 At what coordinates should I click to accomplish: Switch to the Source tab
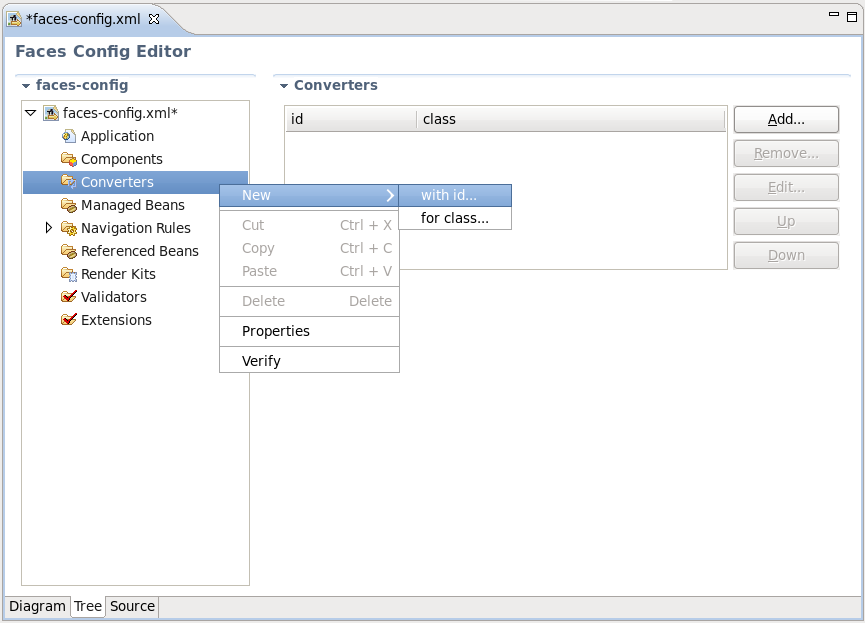(x=131, y=606)
